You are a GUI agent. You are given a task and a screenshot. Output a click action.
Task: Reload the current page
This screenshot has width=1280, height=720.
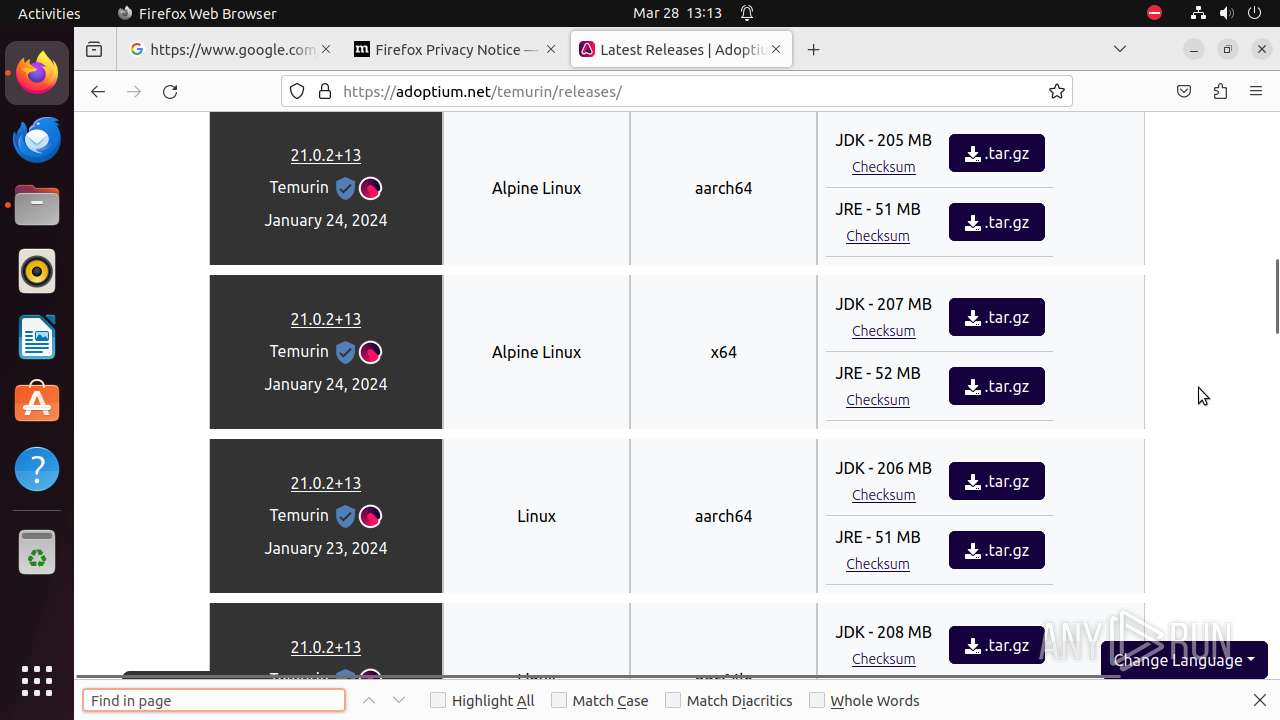click(170, 91)
